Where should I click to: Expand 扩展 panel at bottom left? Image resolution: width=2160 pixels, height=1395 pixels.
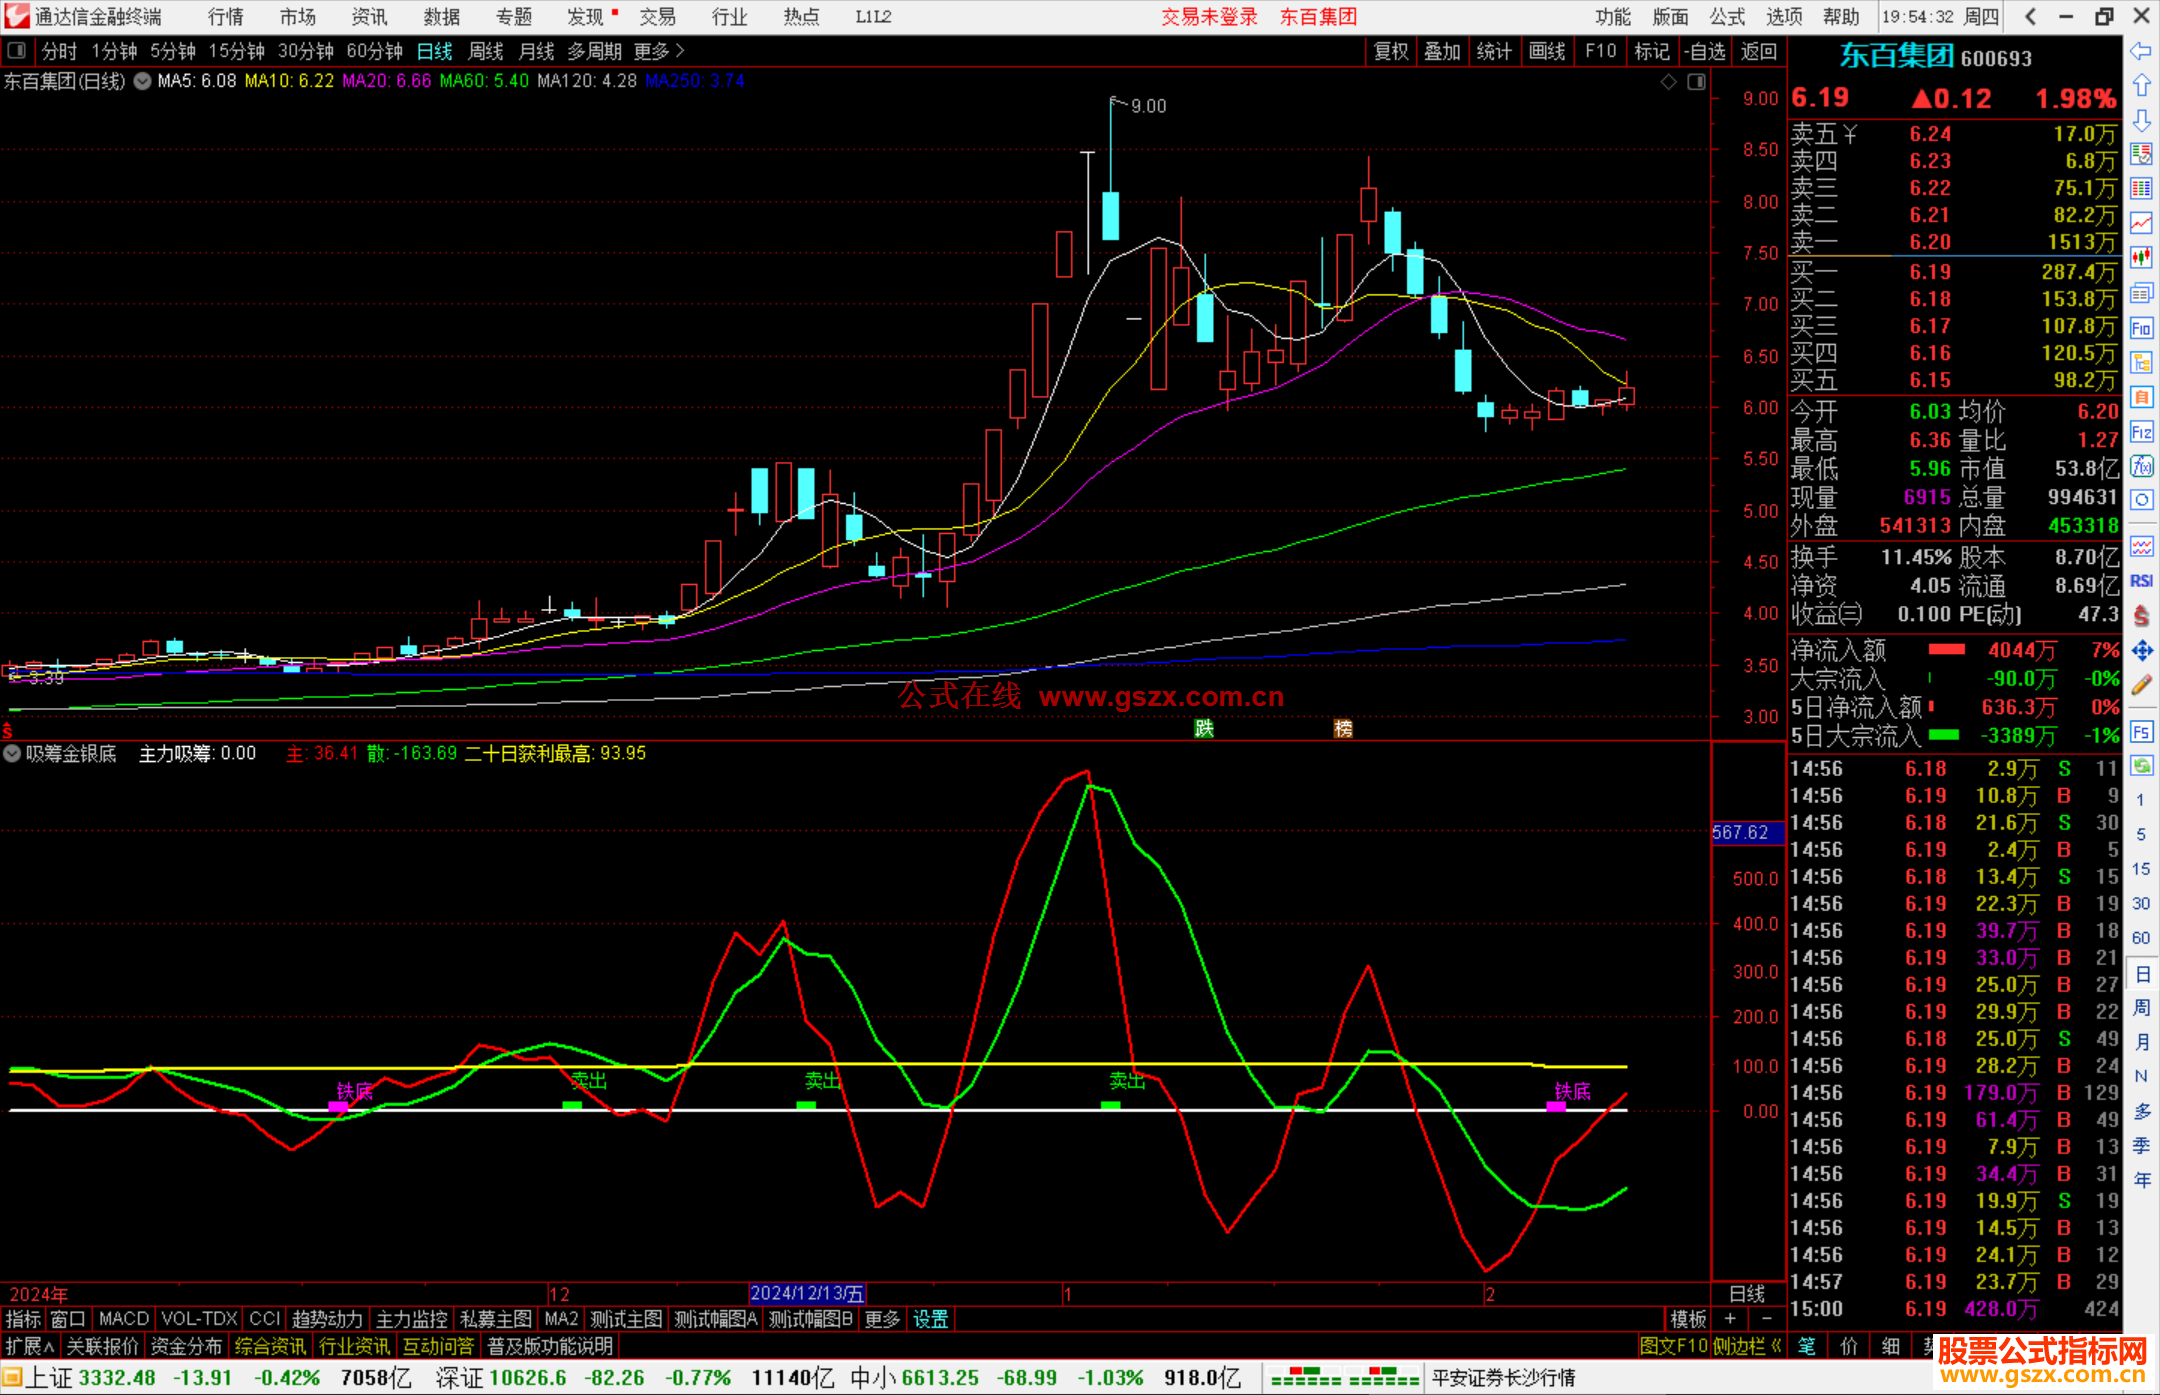(30, 1346)
